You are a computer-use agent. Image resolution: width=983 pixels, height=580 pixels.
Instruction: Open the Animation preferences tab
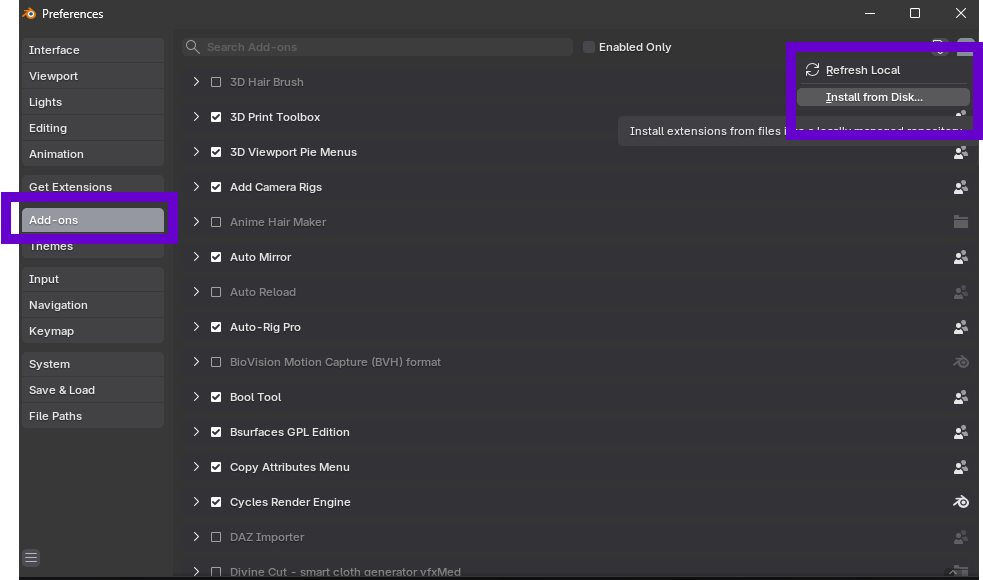pyautogui.click(x=93, y=154)
